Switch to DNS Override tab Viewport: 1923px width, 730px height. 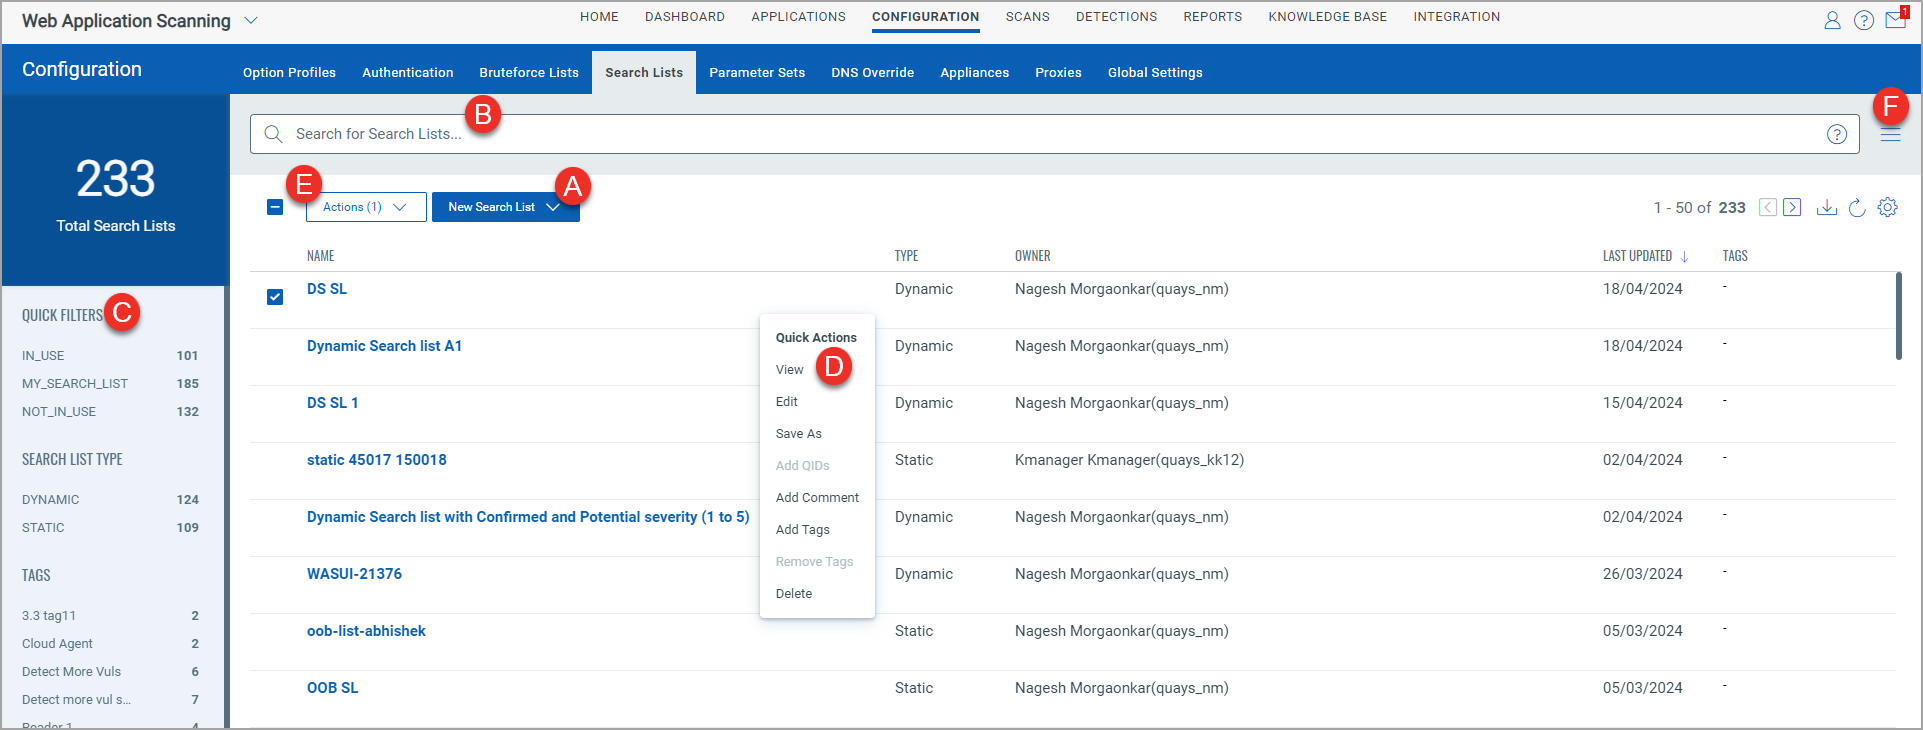point(873,73)
